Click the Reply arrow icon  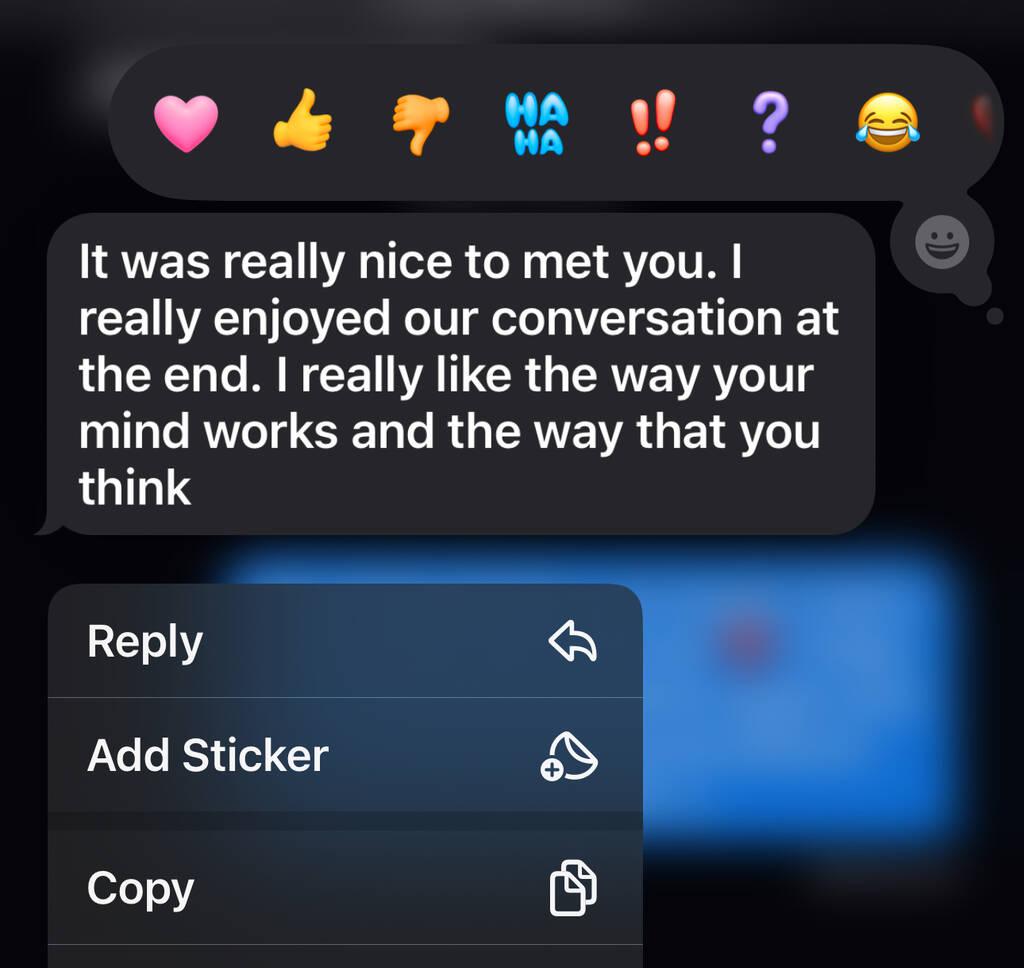pyautogui.click(x=572, y=641)
